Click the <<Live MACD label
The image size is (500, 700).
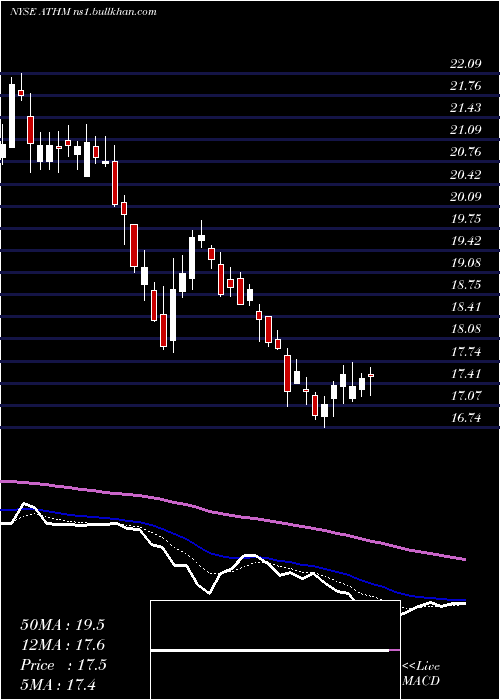[x=421, y=674]
